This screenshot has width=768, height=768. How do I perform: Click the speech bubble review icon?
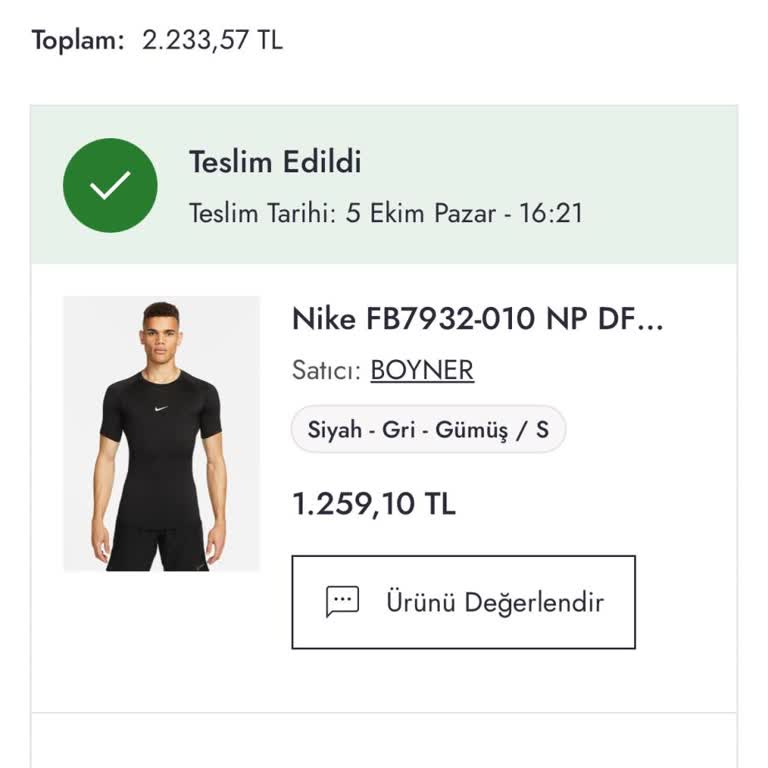pyautogui.click(x=342, y=601)
